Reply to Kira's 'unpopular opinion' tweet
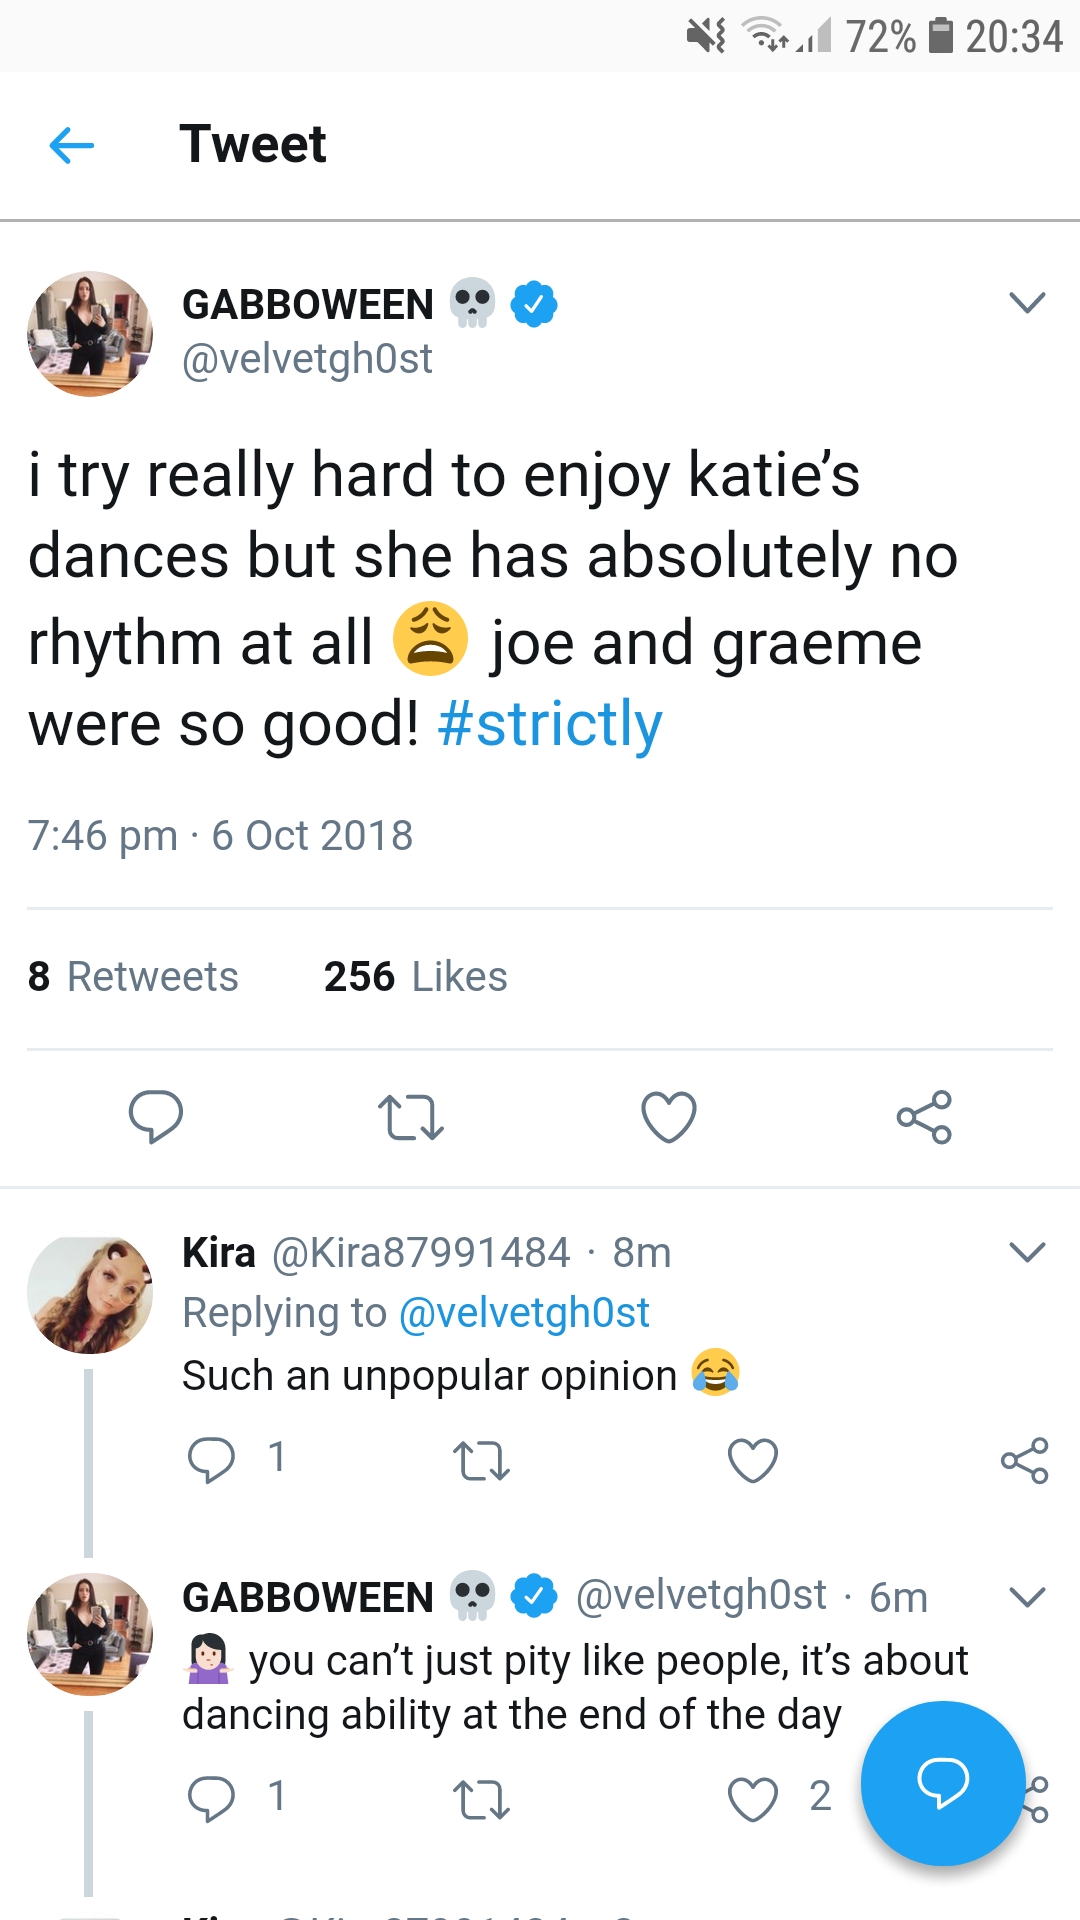This screenshot has width=1080, height=1920. click(211, 1459)
